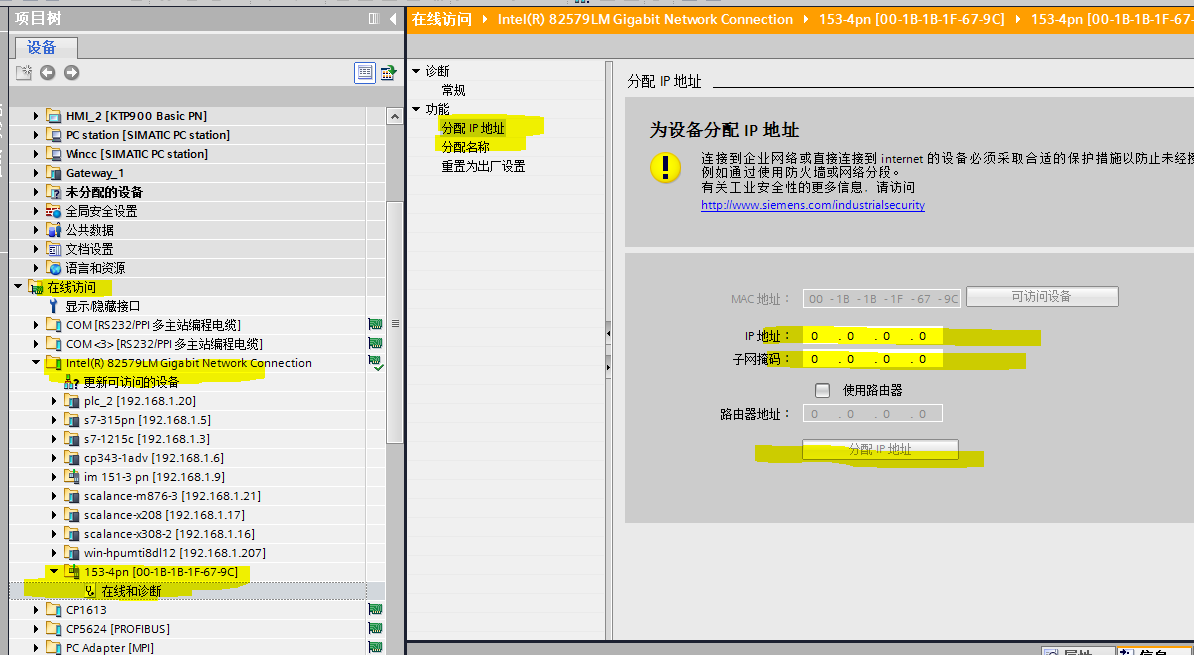Select the 设备 tab
Viewport: 1194px width, 655px height.
pyautogui.click(x=43, y=47)
